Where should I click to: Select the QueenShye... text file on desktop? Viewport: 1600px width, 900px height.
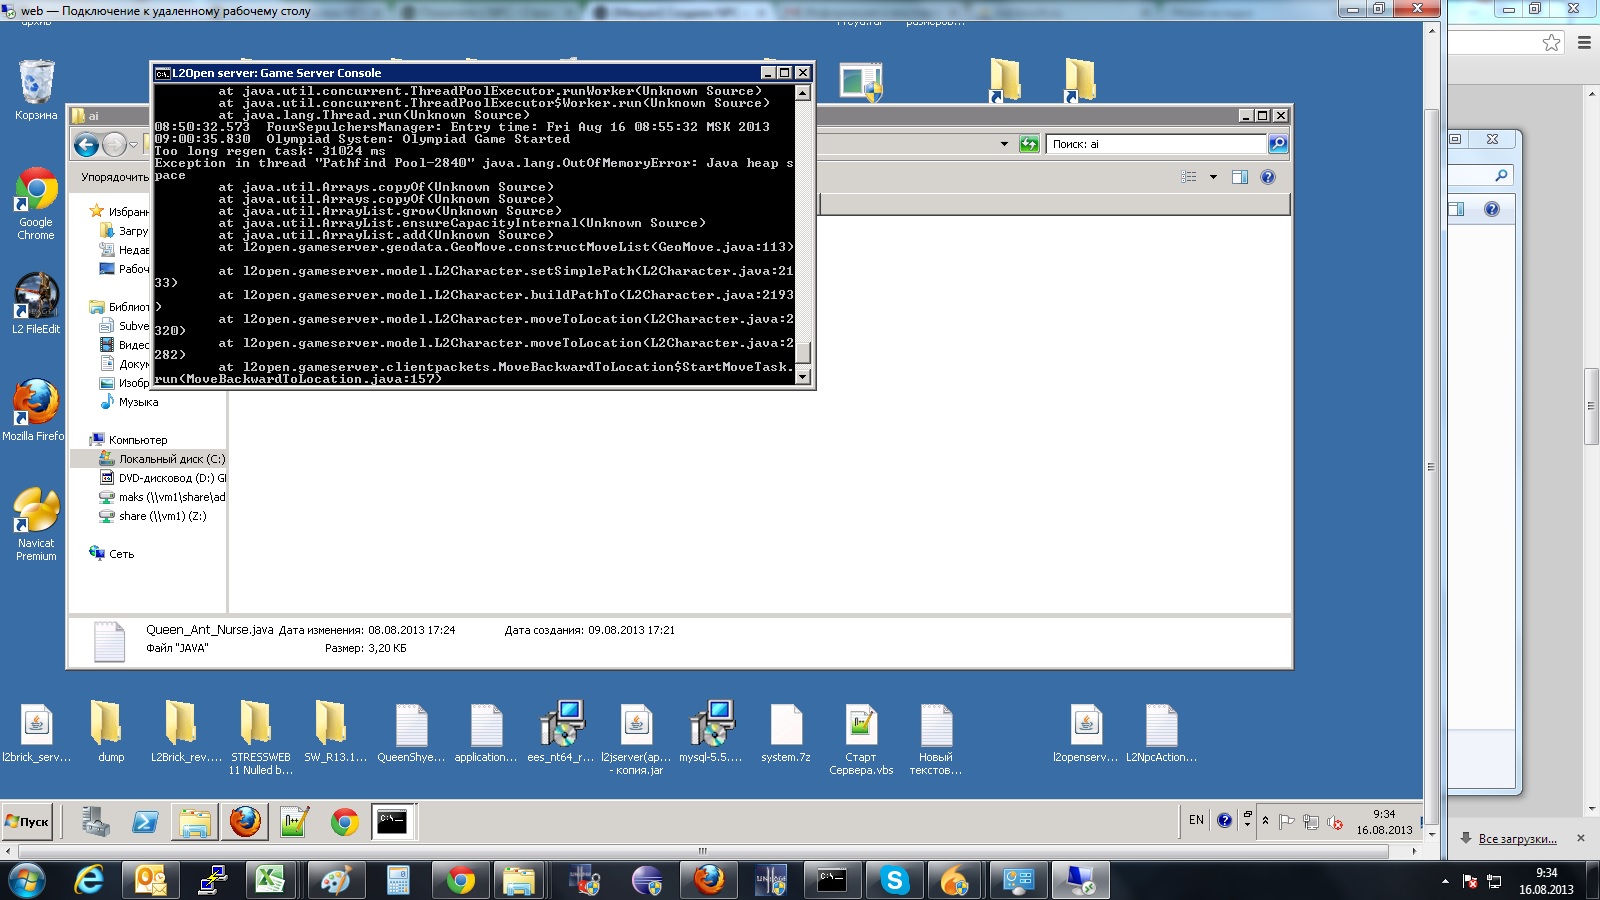pos(411,732)
